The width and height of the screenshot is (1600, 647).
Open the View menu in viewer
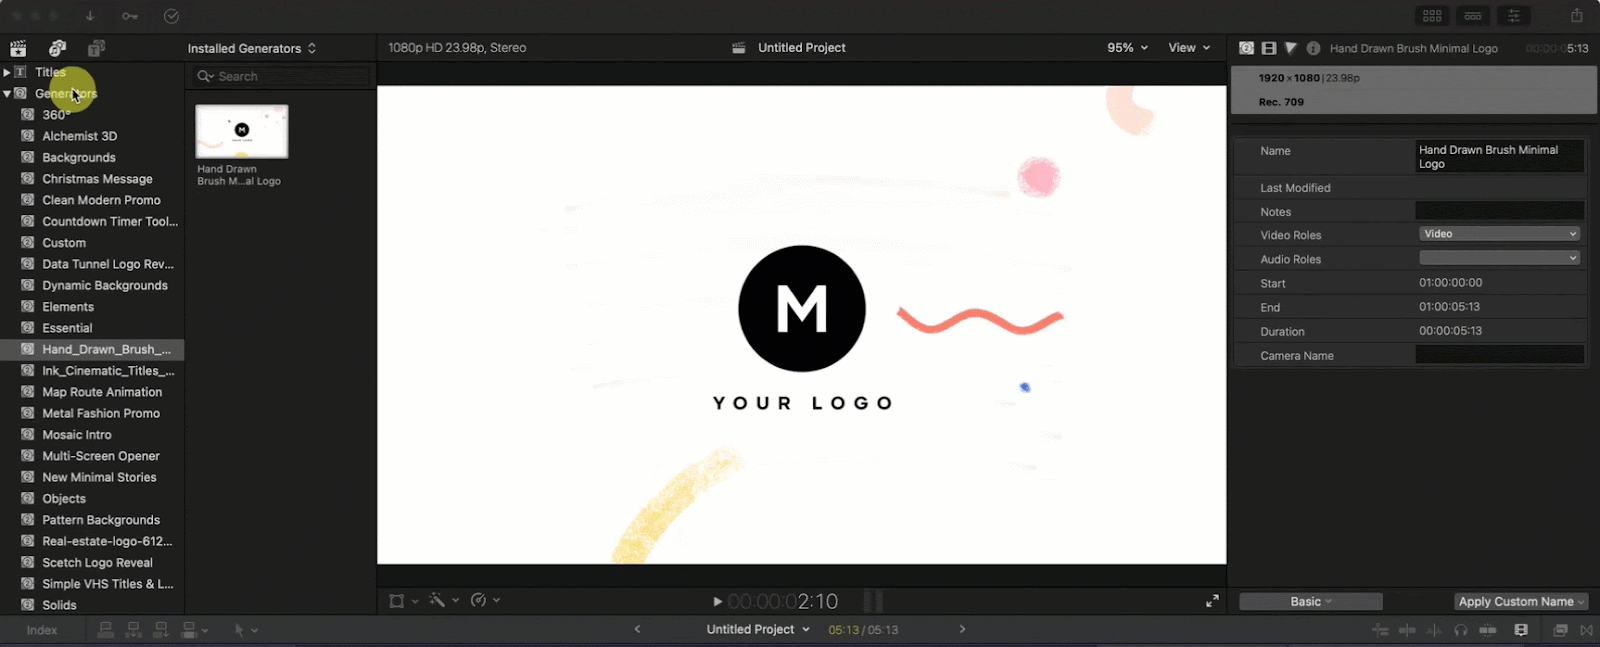coord(1188,48)
